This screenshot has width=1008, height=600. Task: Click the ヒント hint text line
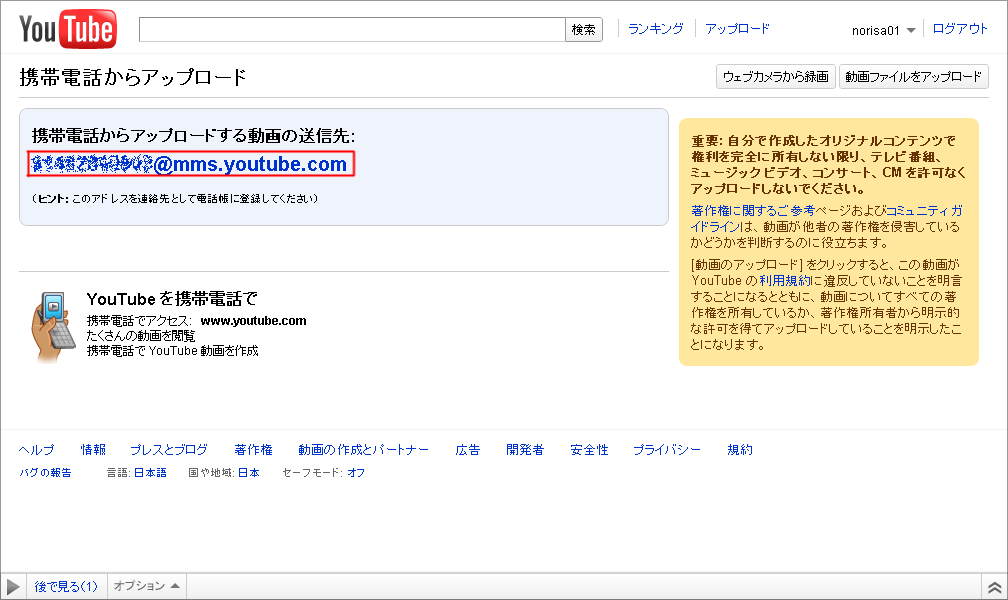(175, 199)
